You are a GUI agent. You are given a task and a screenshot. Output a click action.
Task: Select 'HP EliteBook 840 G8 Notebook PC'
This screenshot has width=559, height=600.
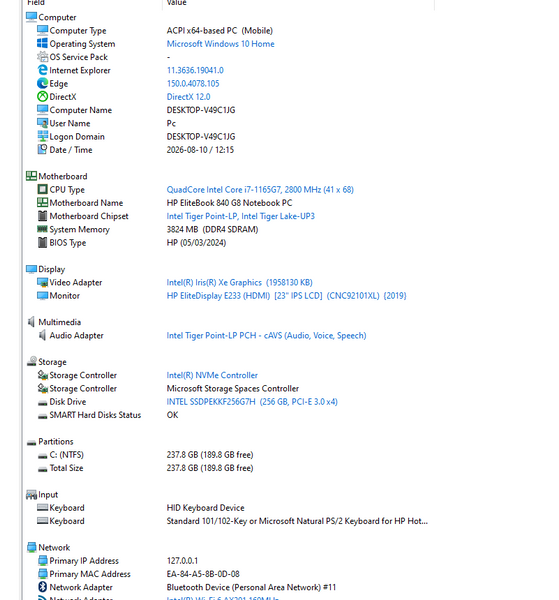point(229,203)
